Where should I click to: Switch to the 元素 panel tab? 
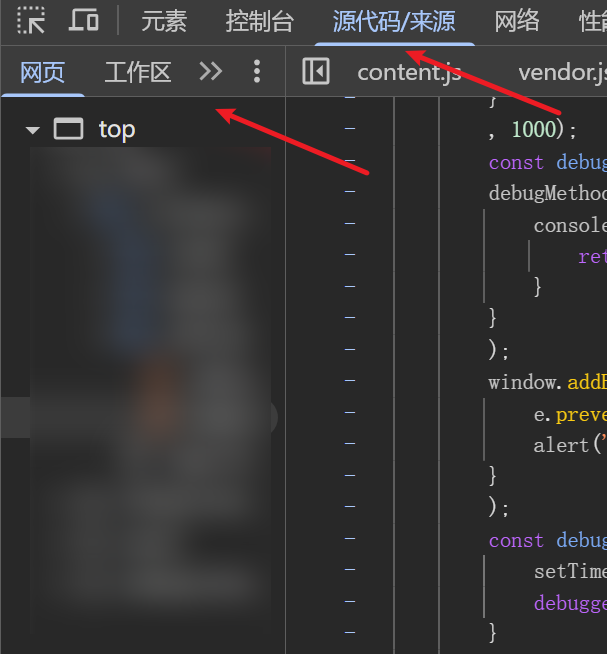point(164,20)
